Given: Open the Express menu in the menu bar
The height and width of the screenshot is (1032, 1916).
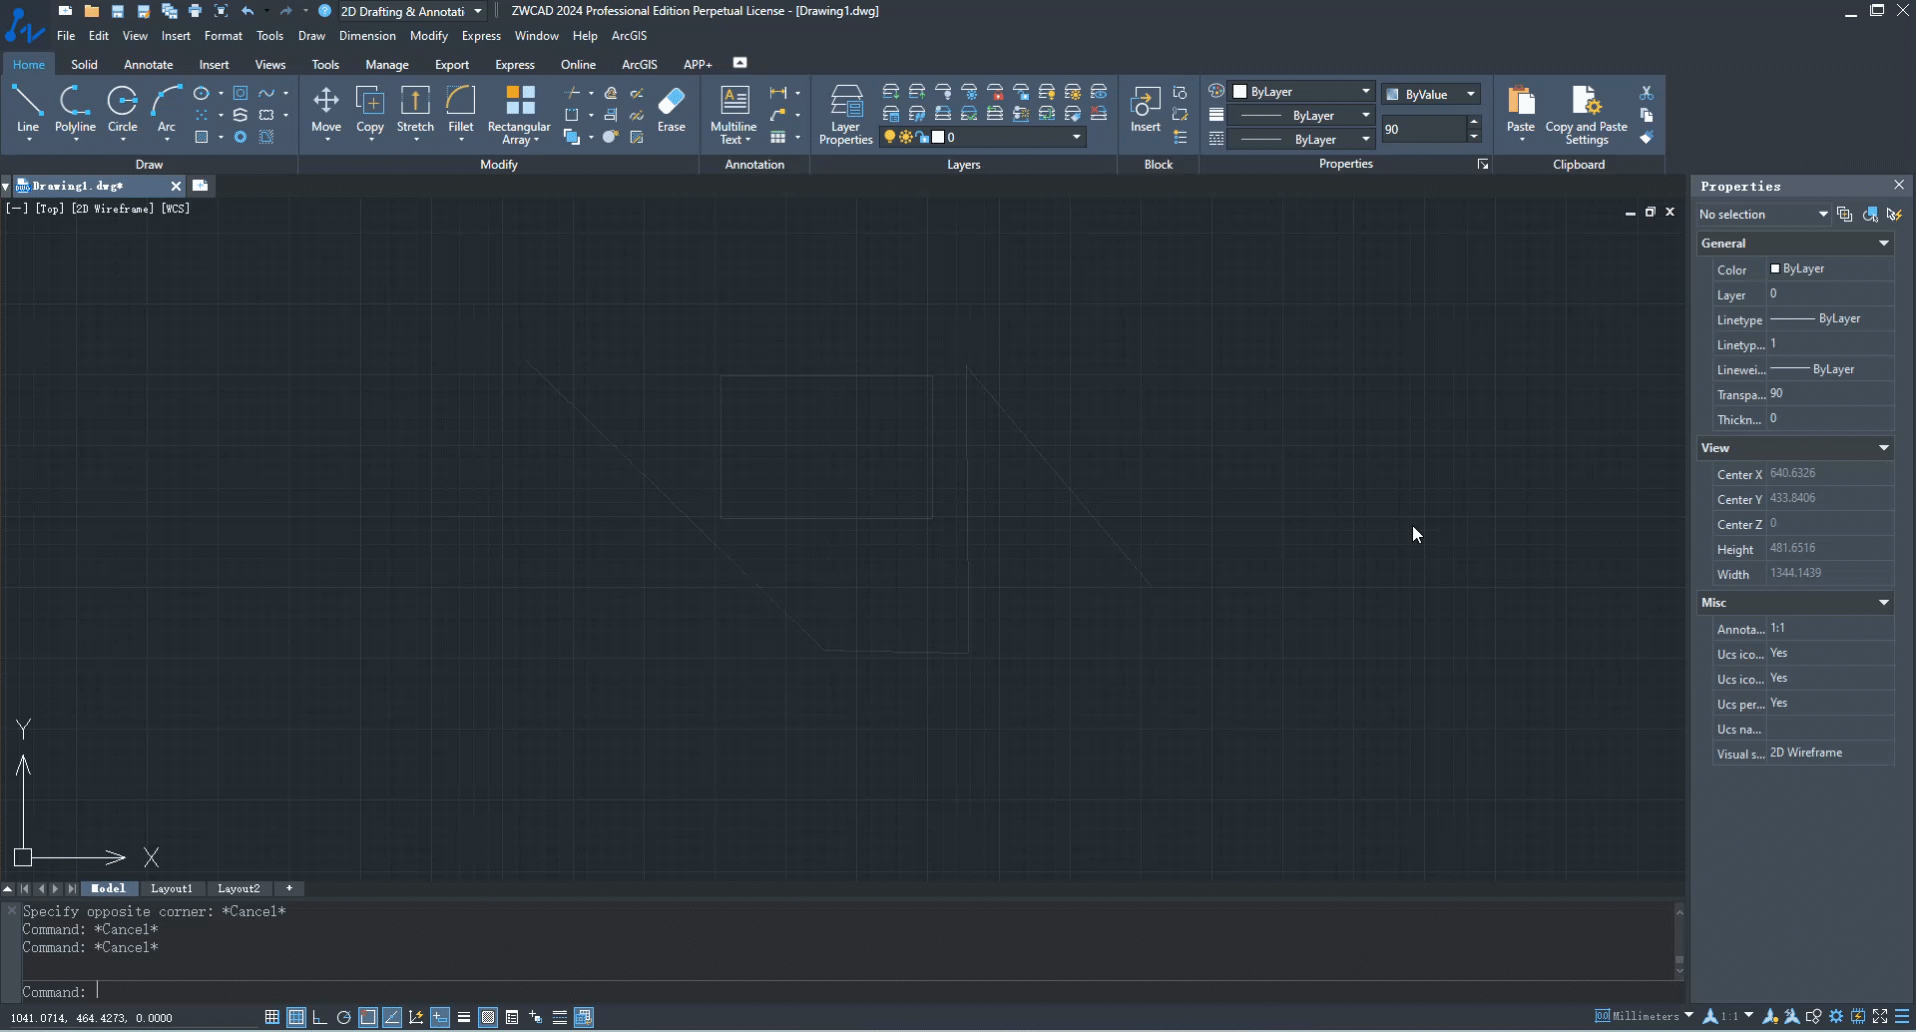Looking at the screenshot, I should click(481, 36).
